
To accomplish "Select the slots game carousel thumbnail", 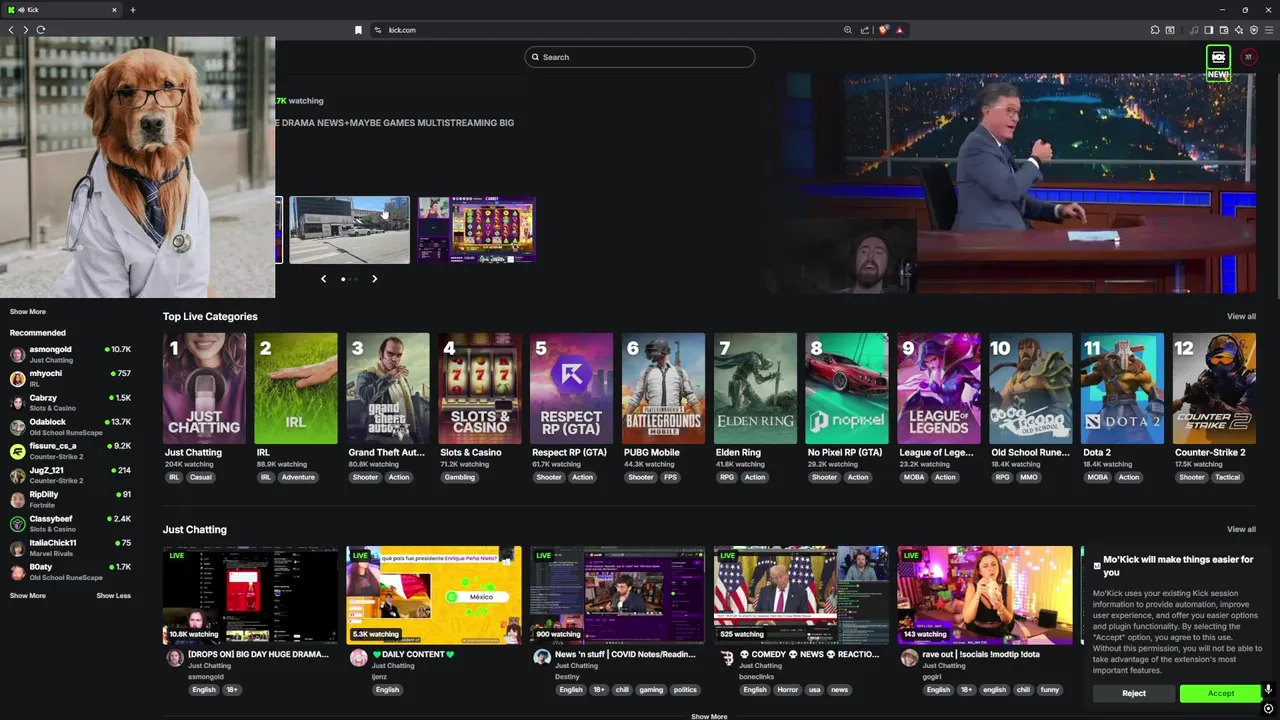I will [x=476, y=230].
